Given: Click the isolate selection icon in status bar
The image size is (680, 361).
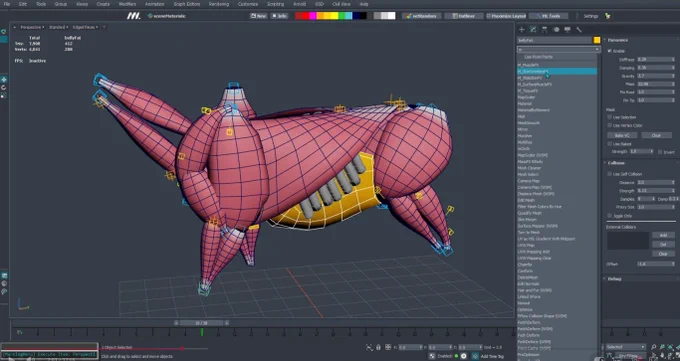Looking at the screenshot, I should click(369, 347).
